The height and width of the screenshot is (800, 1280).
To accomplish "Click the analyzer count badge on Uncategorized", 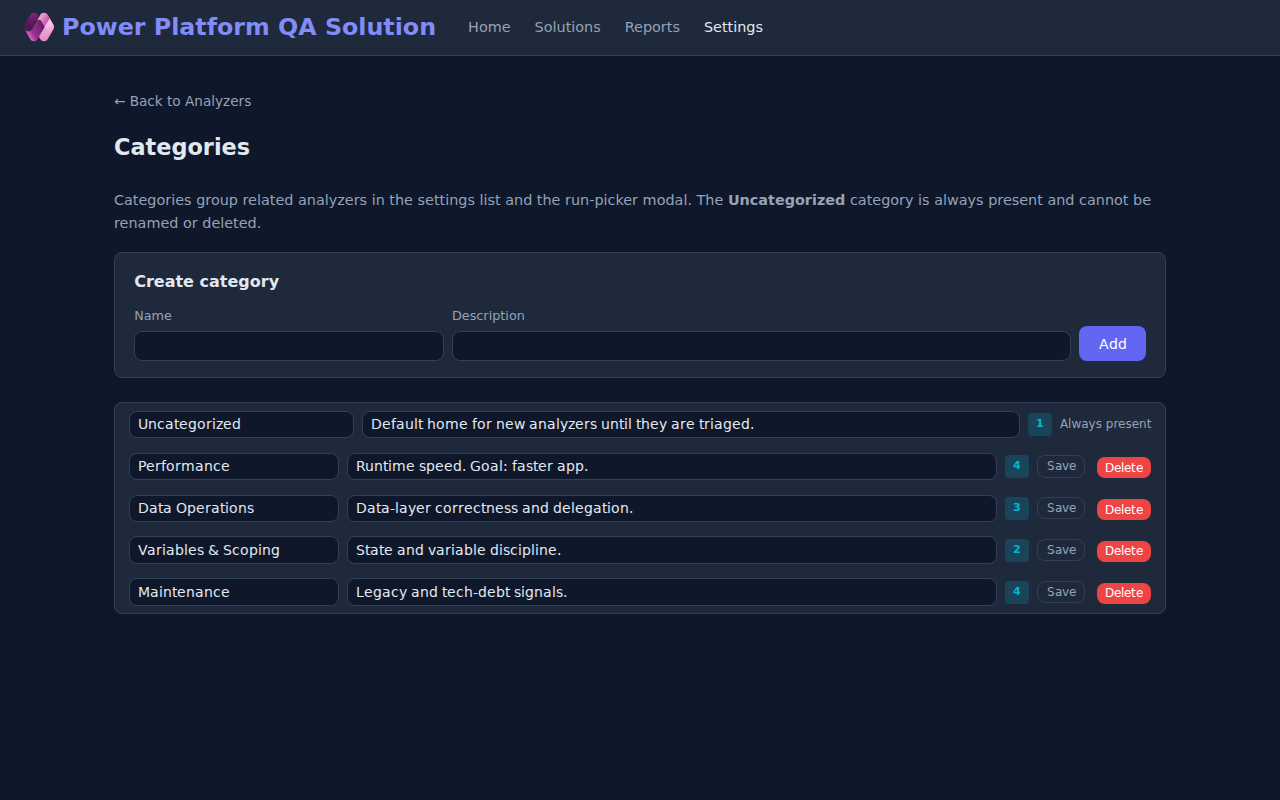I will click(1039, 424).
